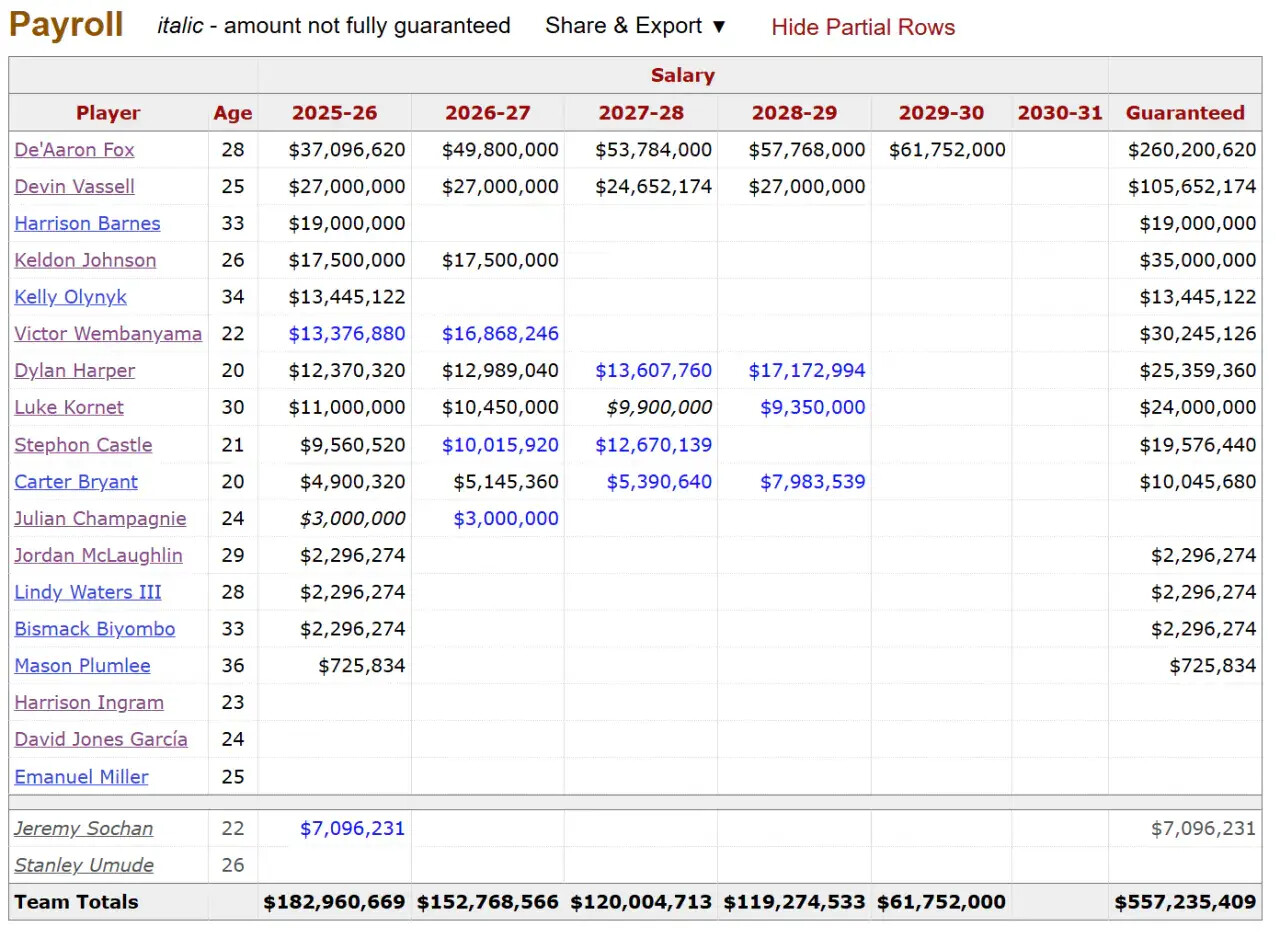This screenshot has width=1280, height=938.
Task: Sort table by the Player column header
Action: 108,113
